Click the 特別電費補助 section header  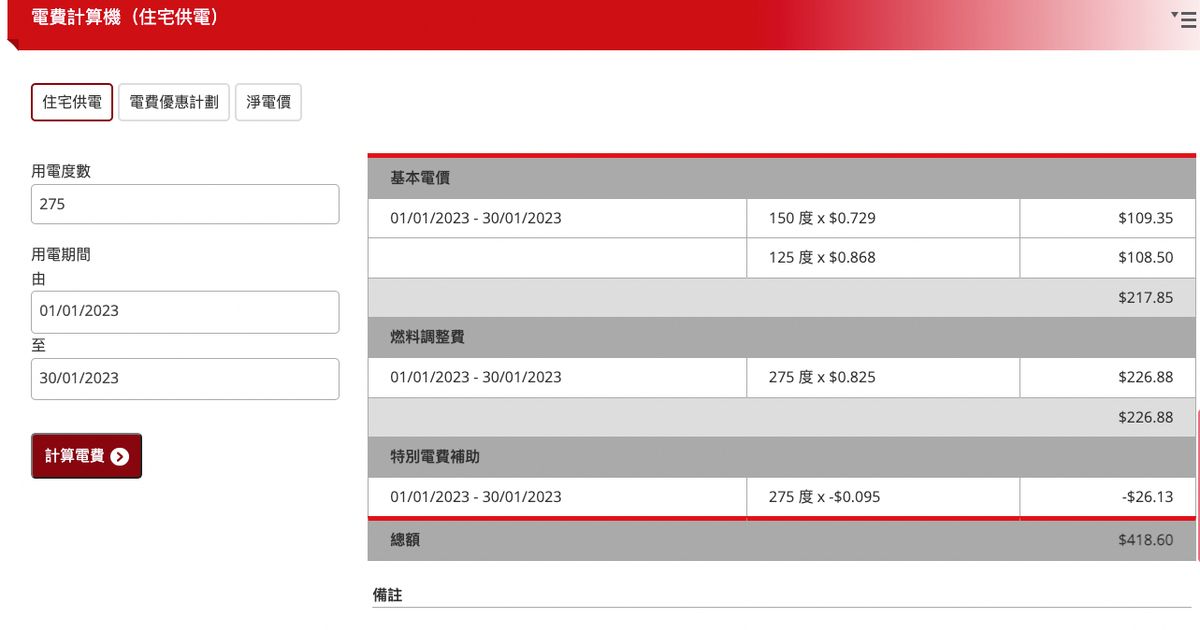coord(782,457)
